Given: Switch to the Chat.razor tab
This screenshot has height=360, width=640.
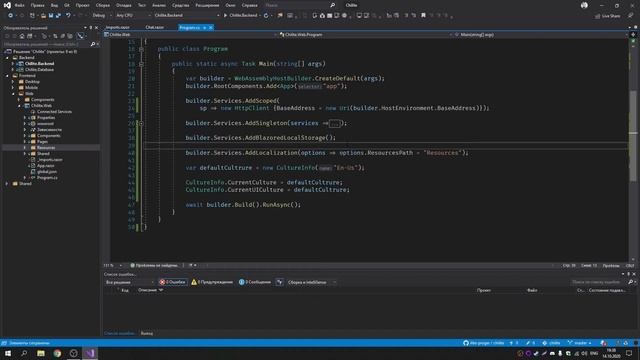Looking at the screenshot, I should (154, 27).
